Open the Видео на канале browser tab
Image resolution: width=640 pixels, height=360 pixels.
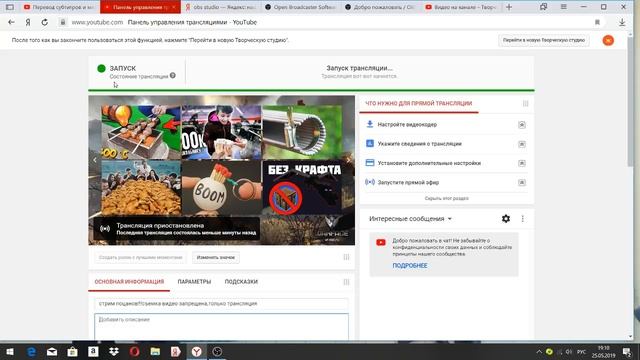click(x=461, y=7)
